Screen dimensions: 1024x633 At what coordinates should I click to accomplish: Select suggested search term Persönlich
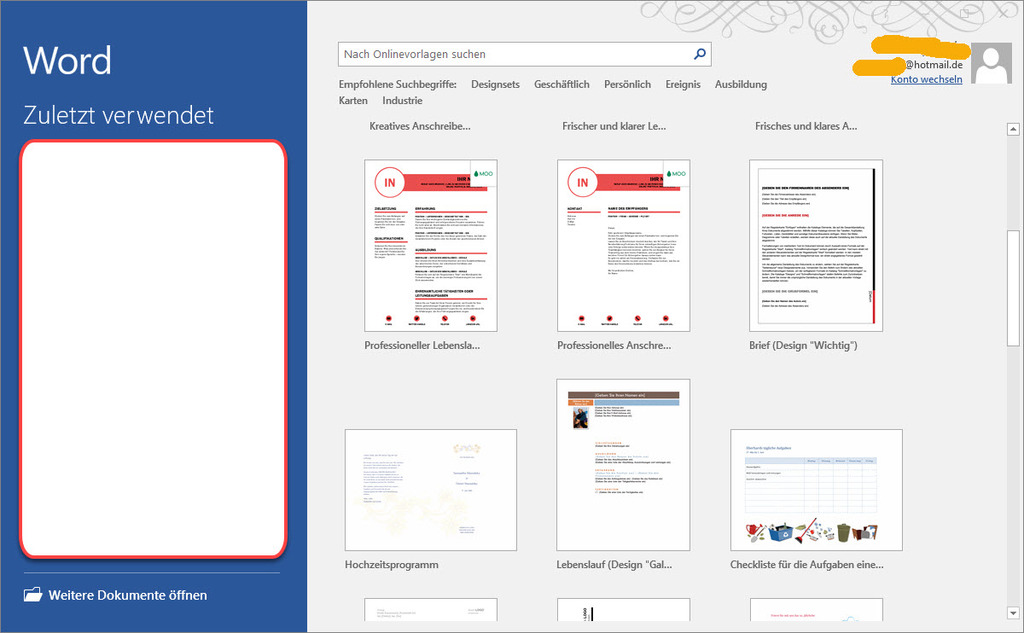[627, 84]
